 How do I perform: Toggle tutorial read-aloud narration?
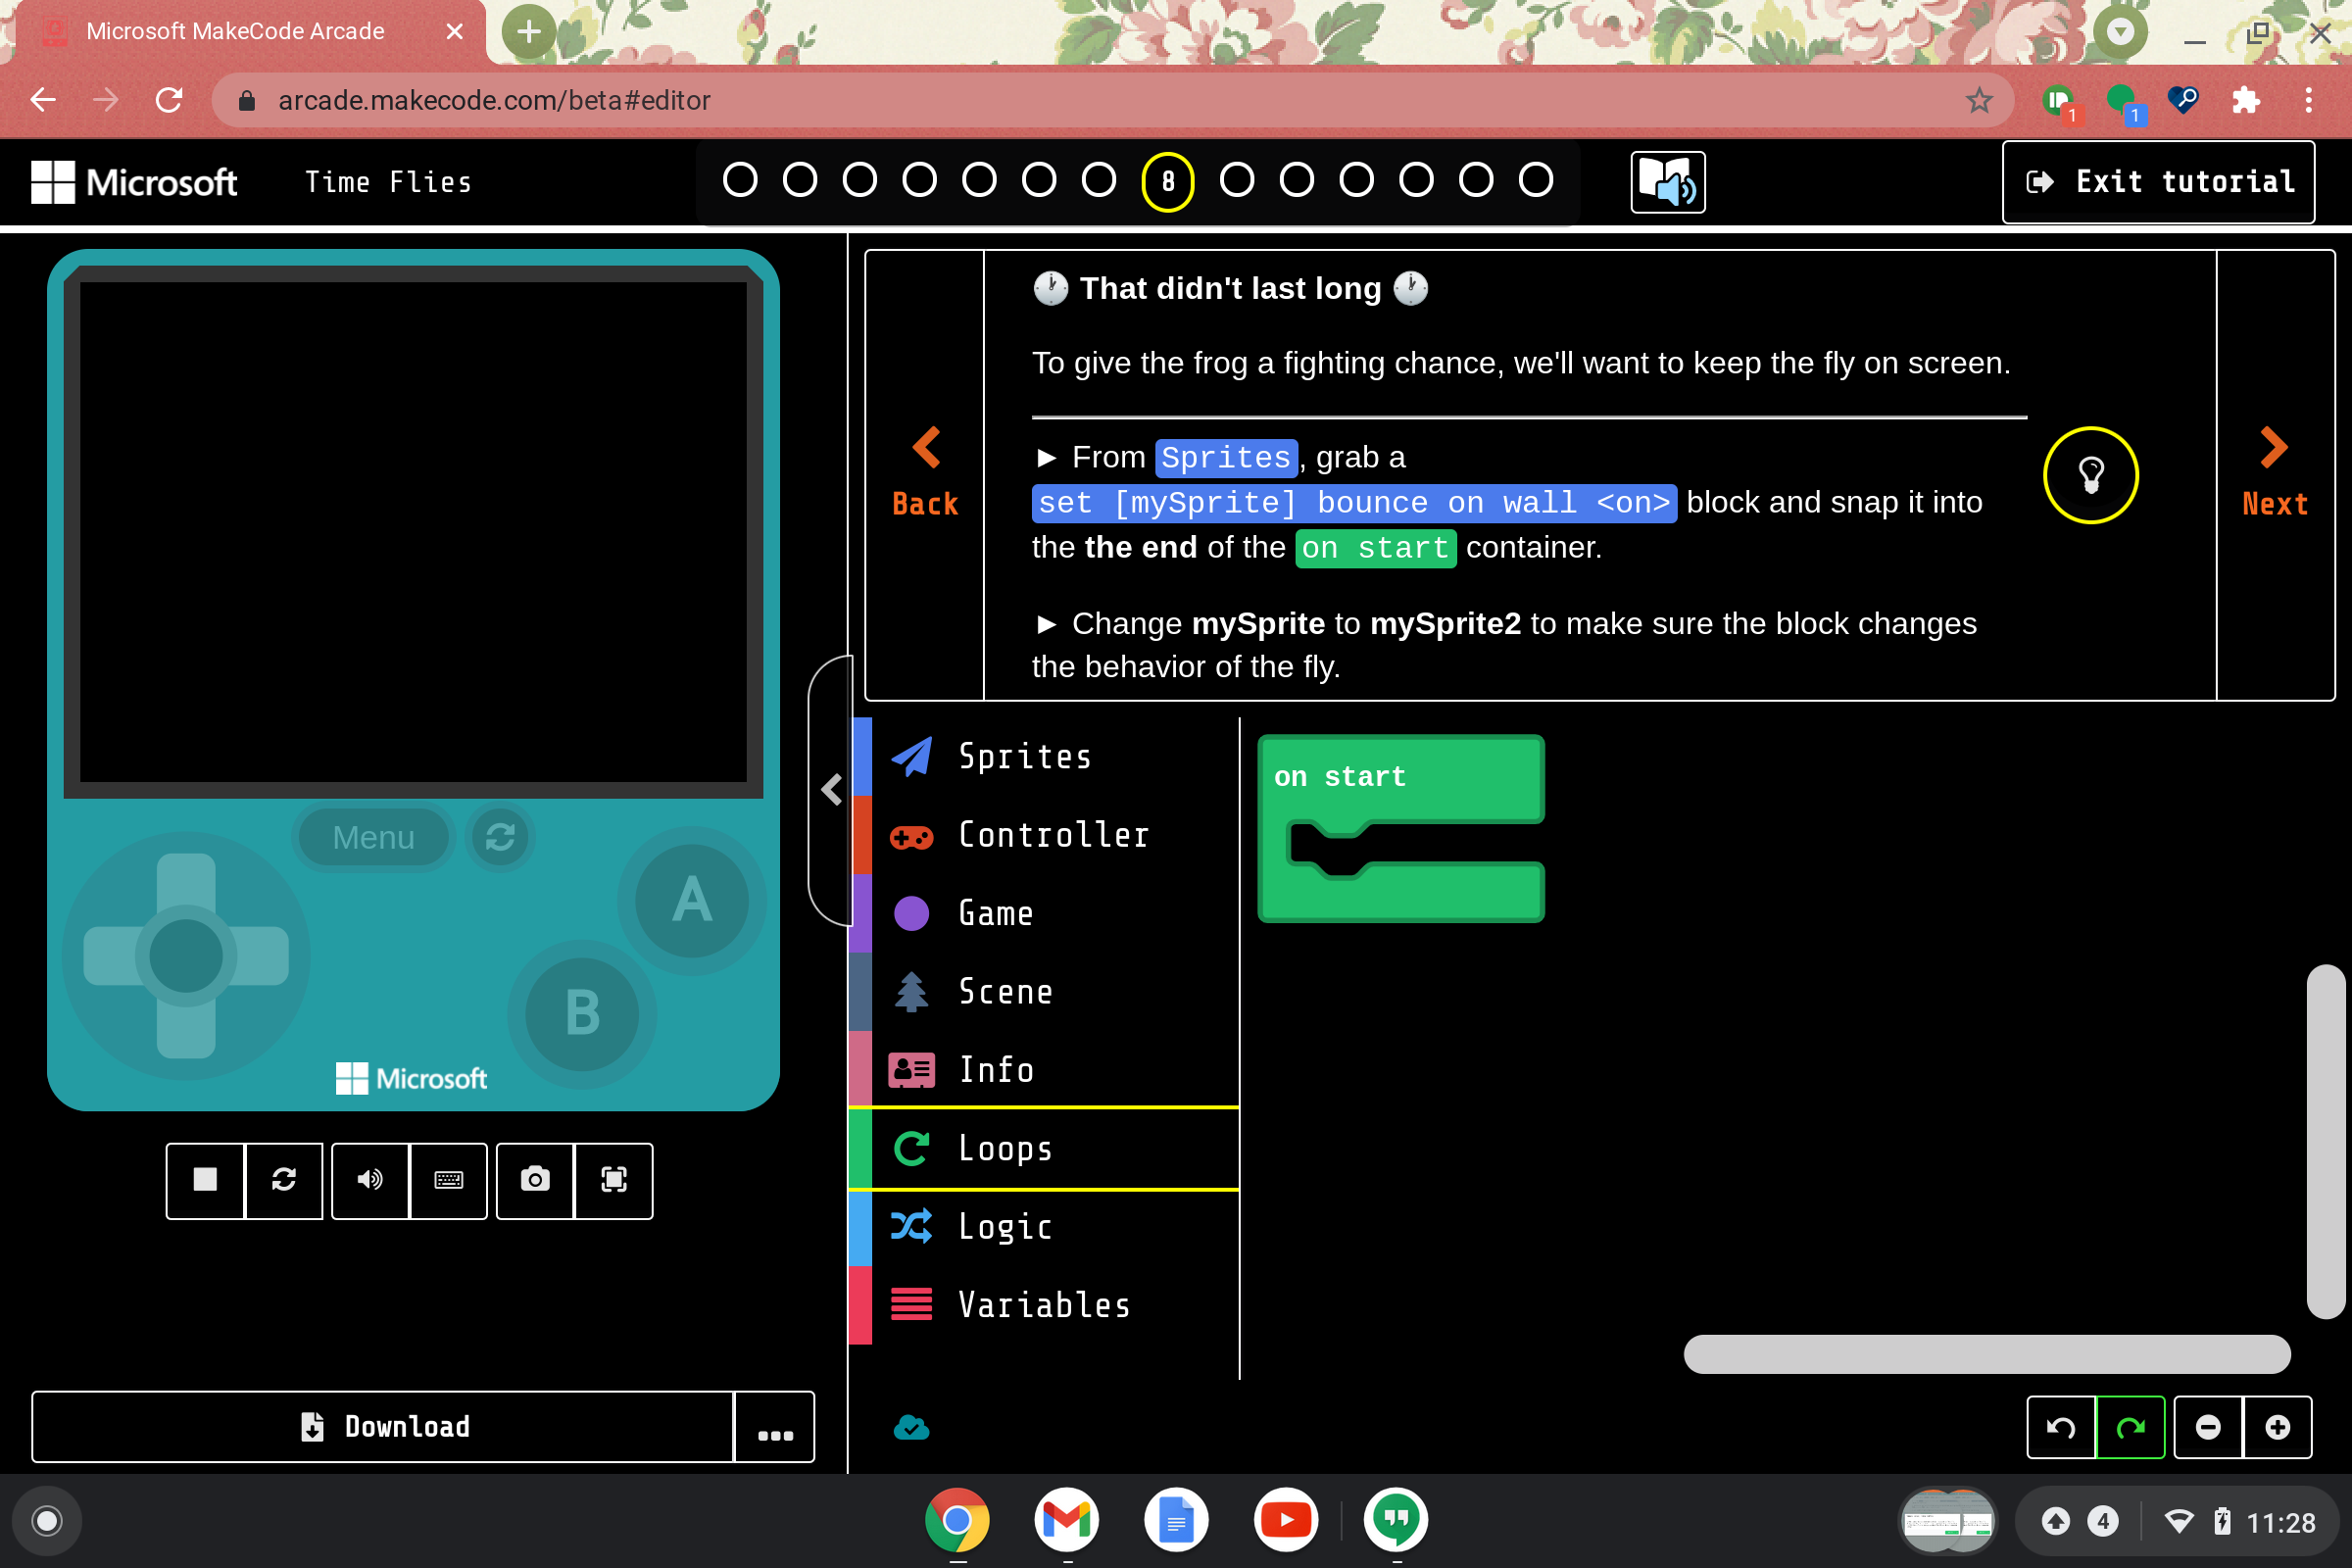point(1667,181)
